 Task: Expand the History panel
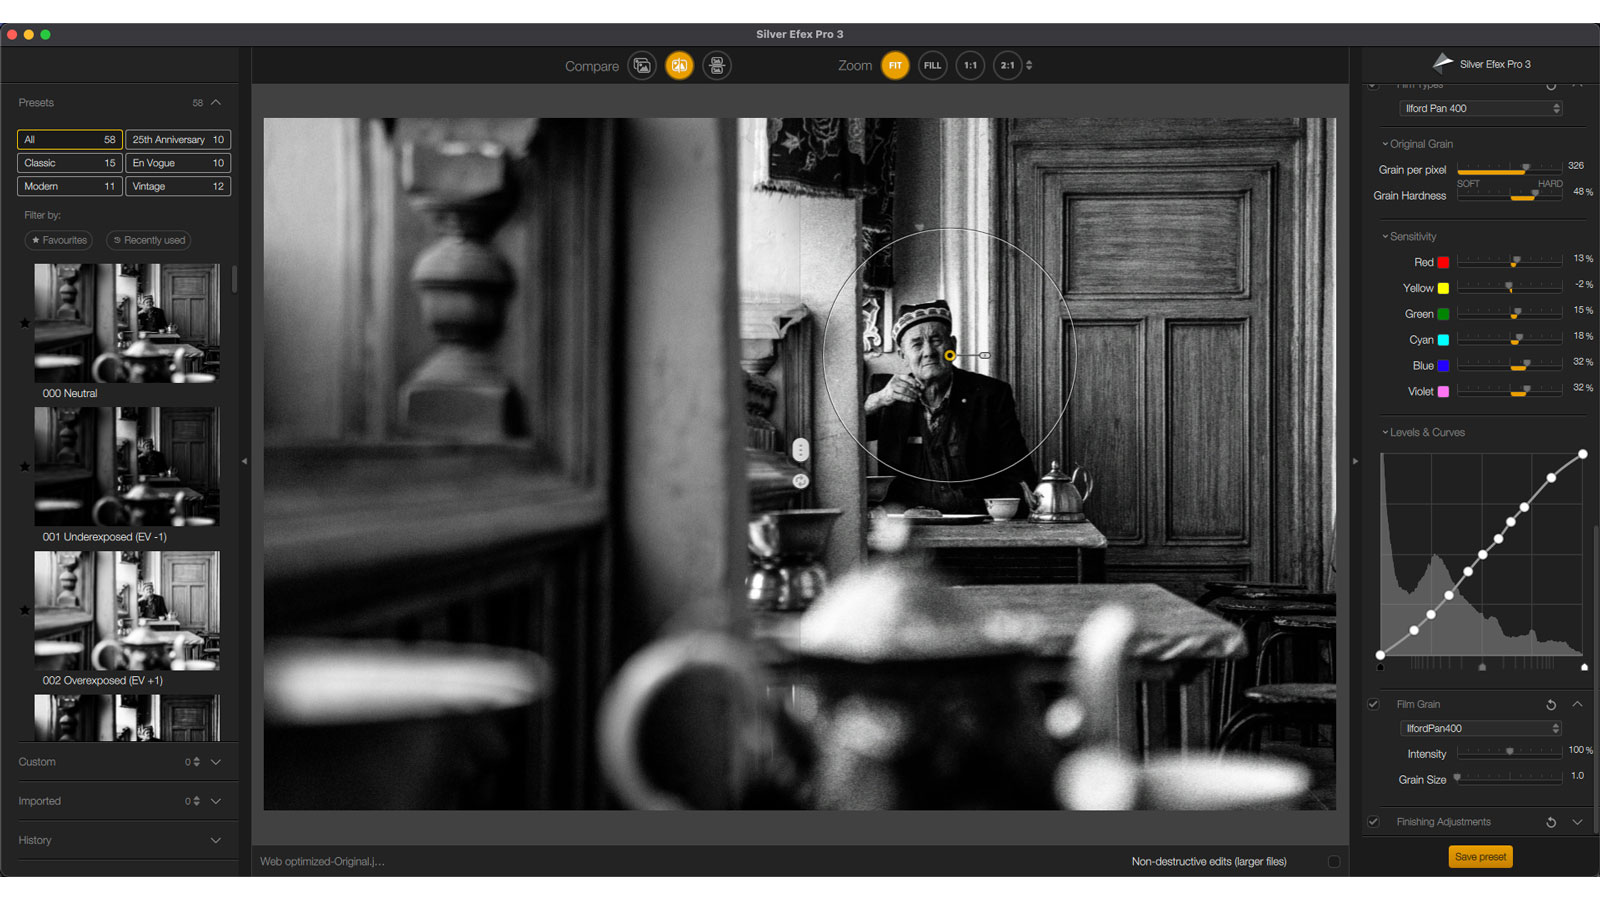click(215, 840)
